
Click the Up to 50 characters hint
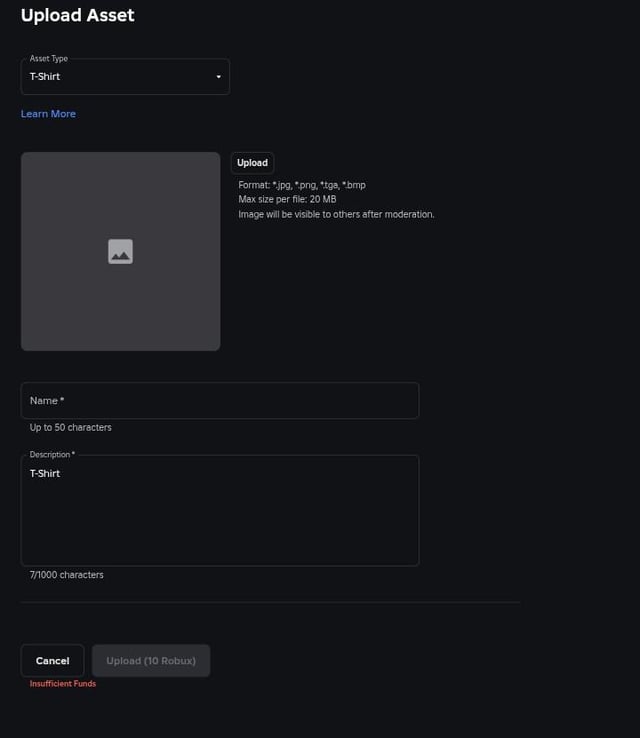click(70, 428)
